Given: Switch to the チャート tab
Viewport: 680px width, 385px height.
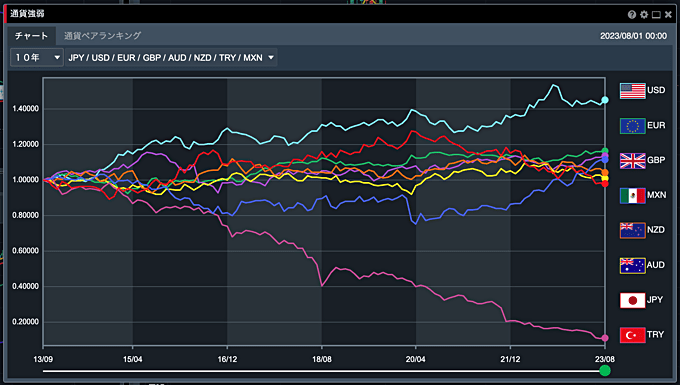Looking at the screenshot, I should (31, 36).
